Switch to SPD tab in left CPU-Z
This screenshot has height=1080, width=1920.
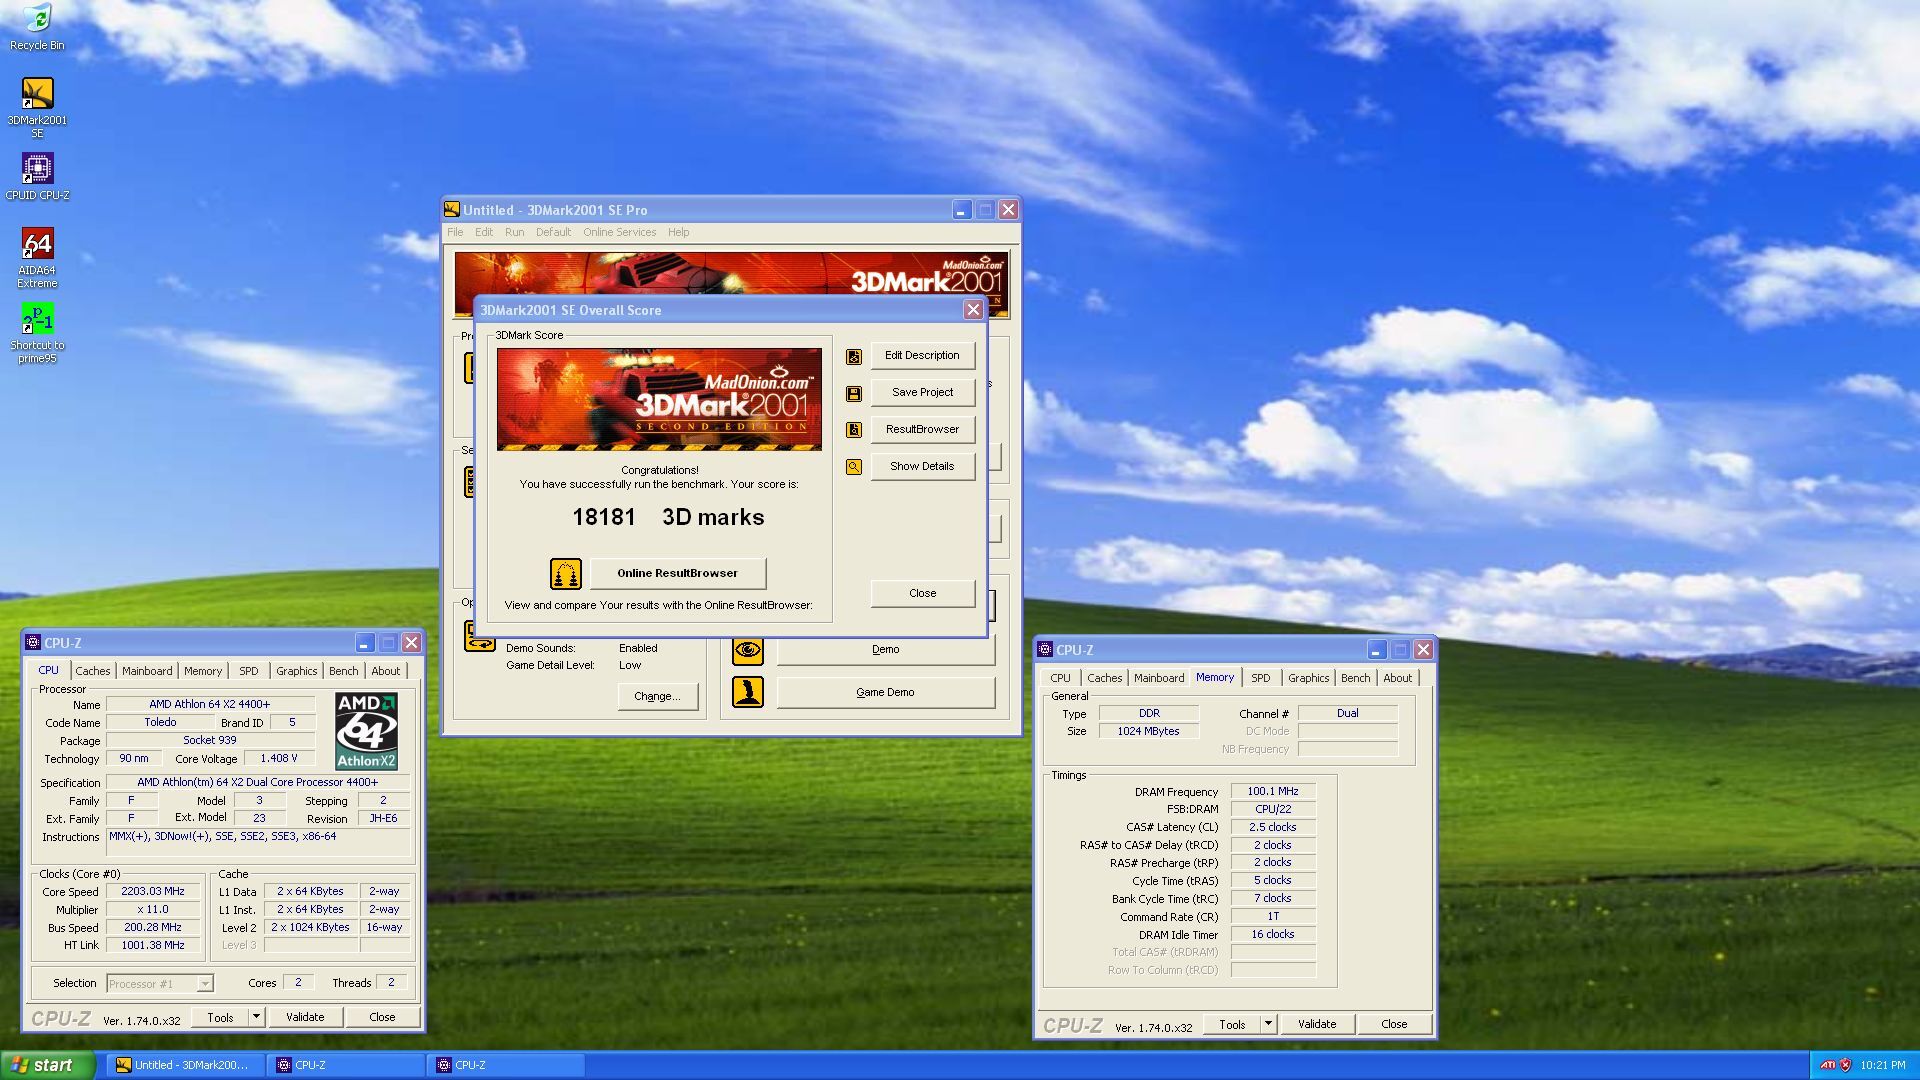click(248, 671)
